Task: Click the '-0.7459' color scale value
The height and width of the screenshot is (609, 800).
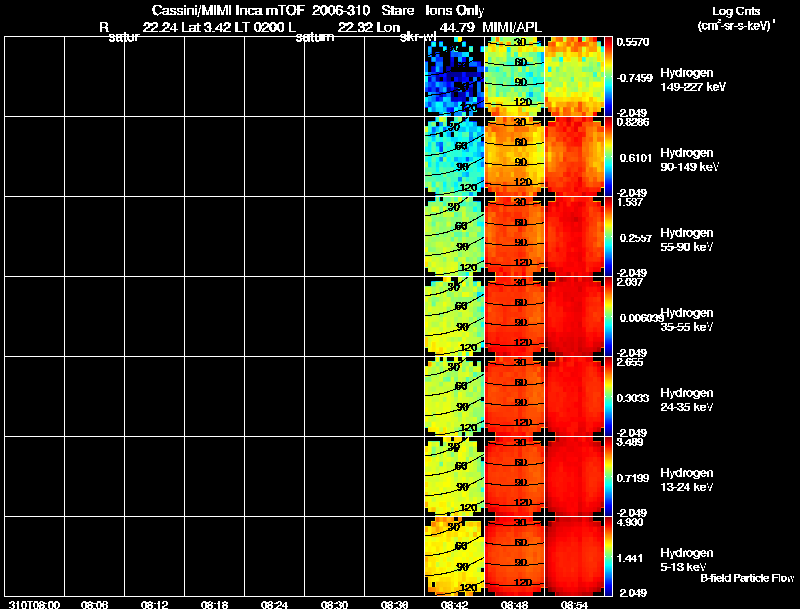Action: 635,78
